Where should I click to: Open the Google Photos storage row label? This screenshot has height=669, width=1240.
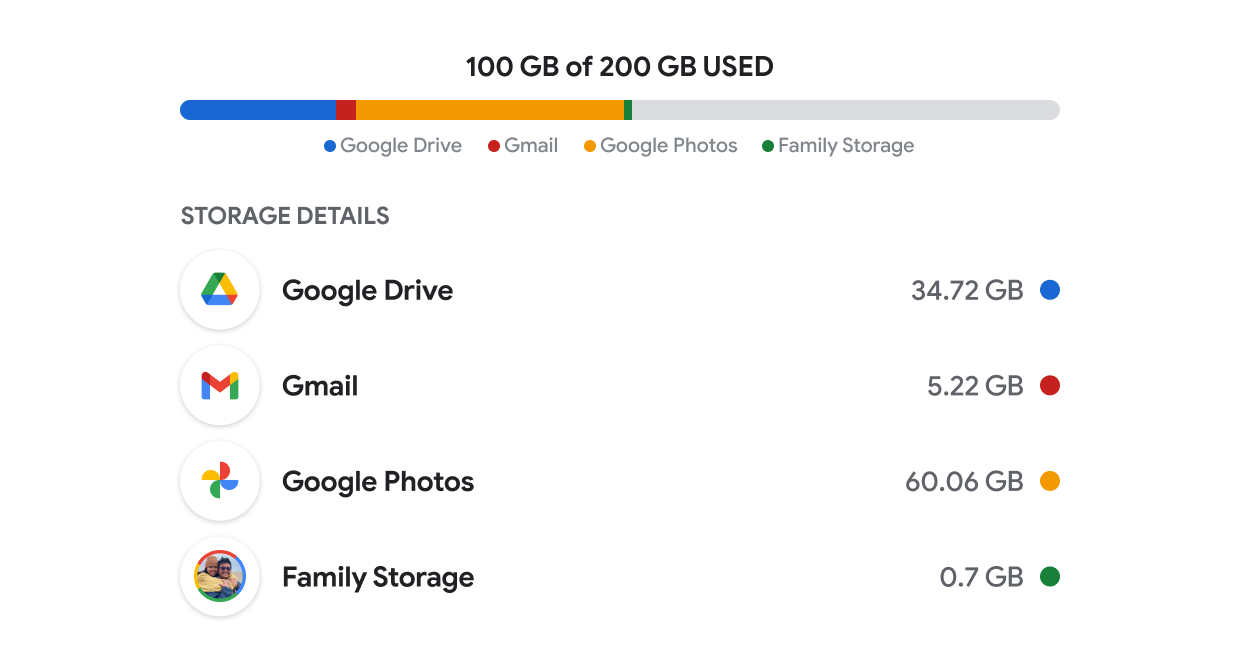[x=378, y=481]
